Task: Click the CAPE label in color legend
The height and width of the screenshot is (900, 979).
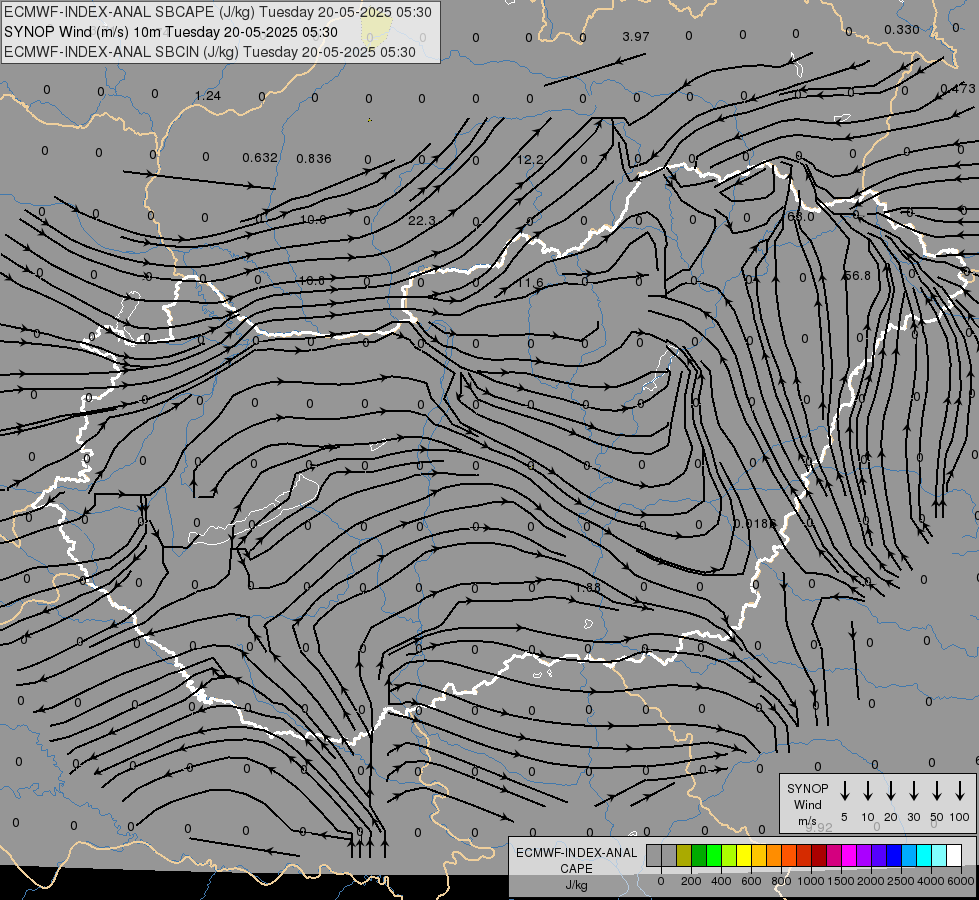Action: (576, 869)
